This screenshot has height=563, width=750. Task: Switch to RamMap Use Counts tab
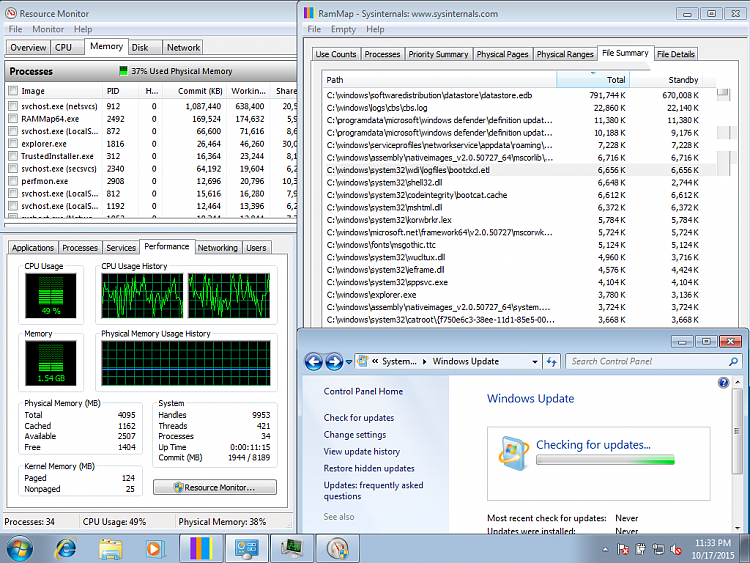coord(336,54)
